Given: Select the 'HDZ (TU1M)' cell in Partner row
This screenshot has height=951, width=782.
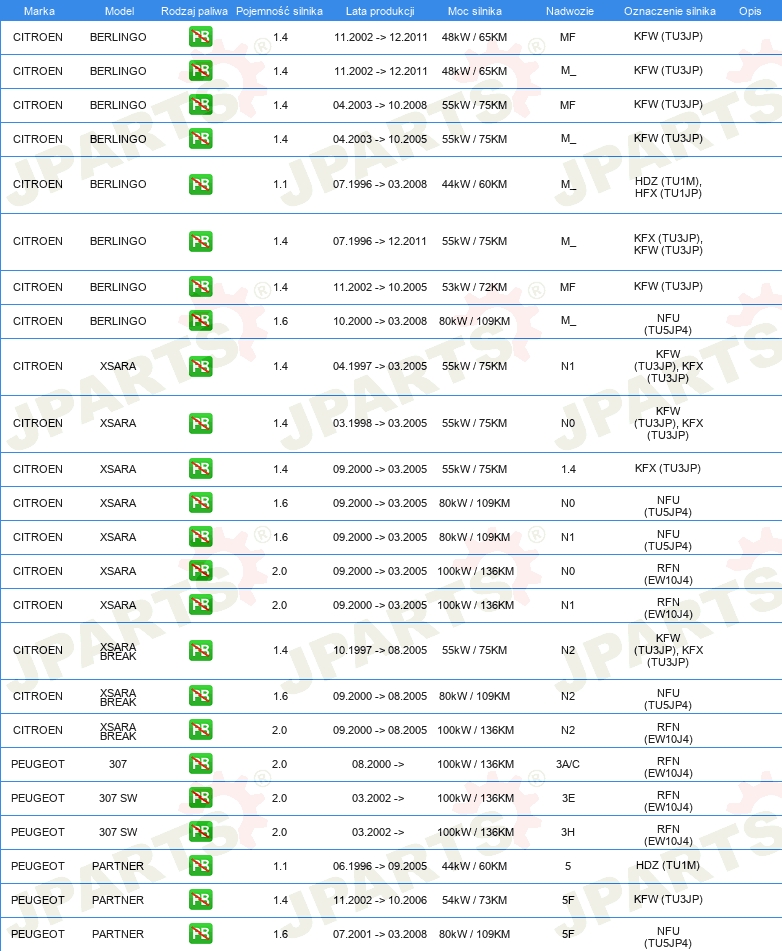Looking at the screenshot, I should click(668, 865).
